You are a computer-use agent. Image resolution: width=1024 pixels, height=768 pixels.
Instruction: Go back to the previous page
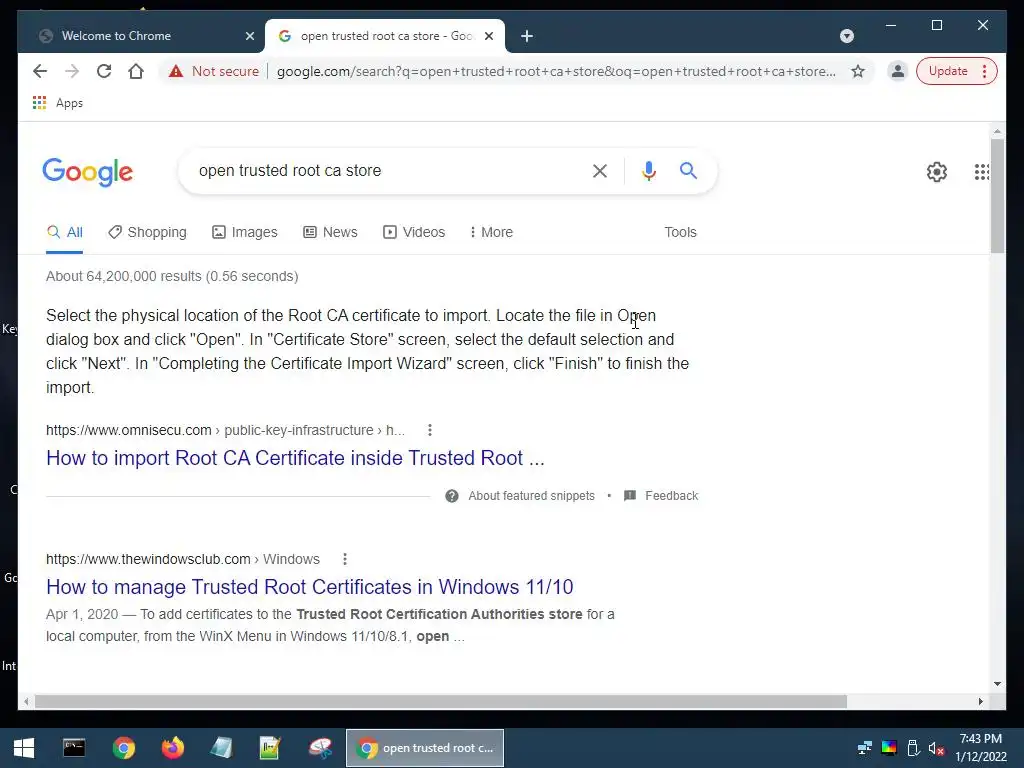coord(40,71)
